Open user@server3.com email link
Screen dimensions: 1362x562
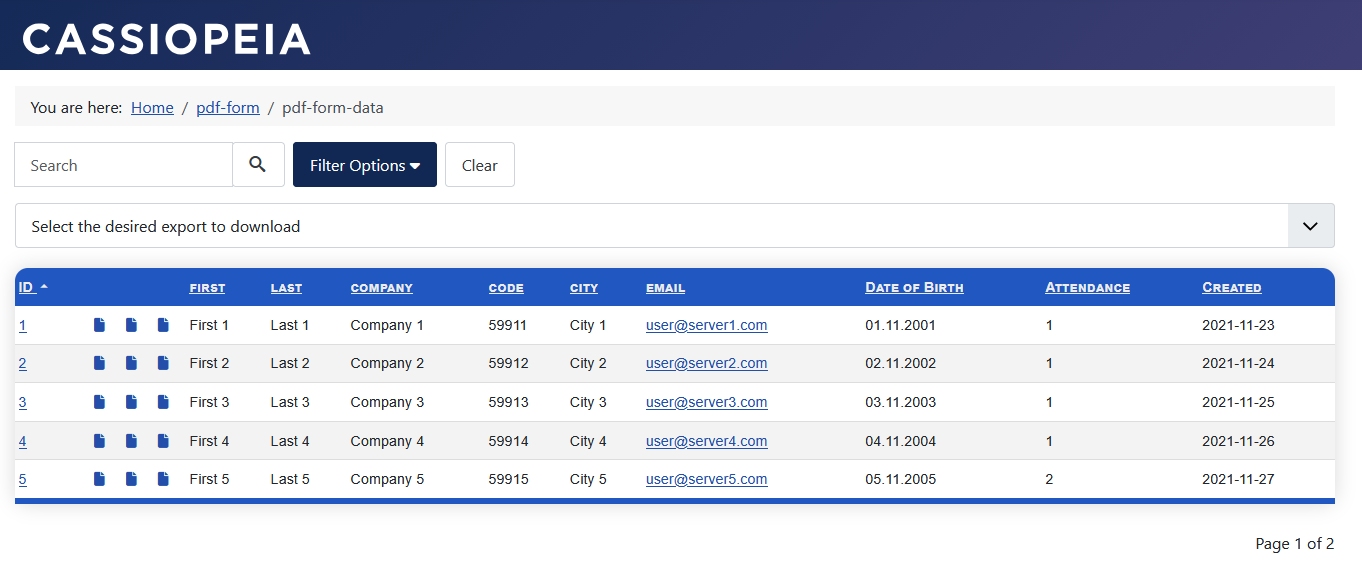pyautogui.click(x=706, y=402)
